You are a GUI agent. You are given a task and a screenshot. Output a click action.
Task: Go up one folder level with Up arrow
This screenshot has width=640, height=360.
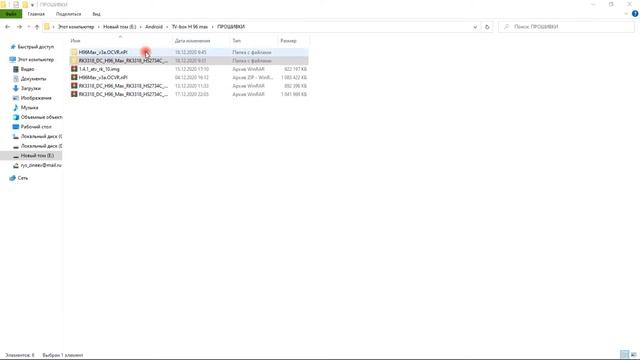(x=37, y=27)
